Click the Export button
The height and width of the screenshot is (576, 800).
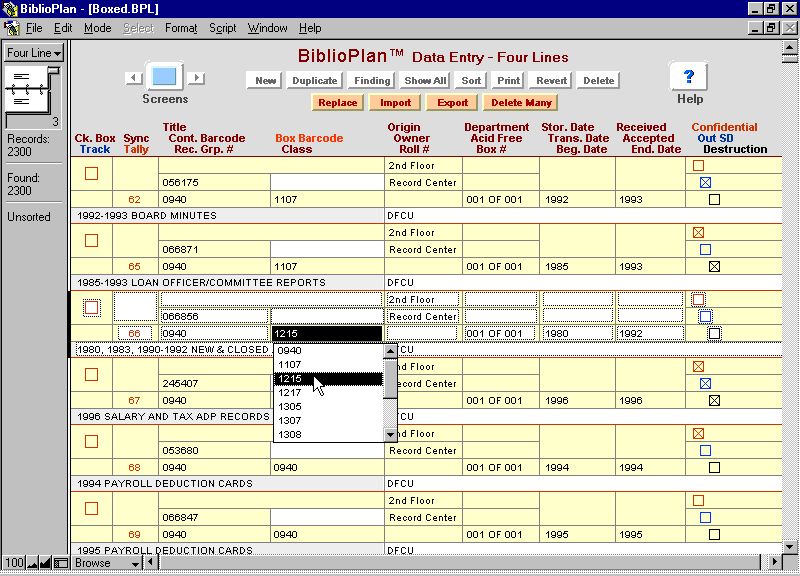(452, 103)
